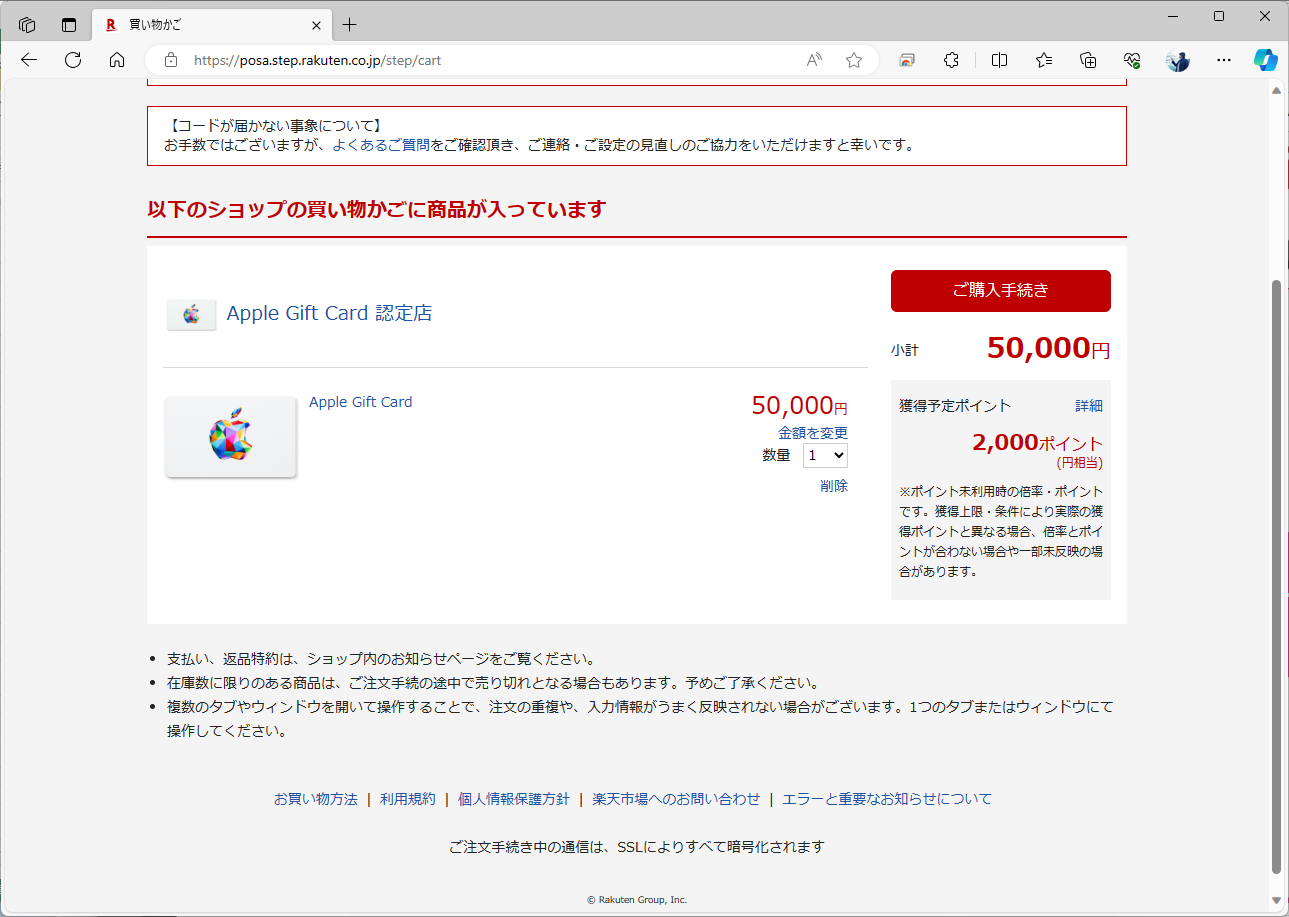1289x917 pixels.
Task: Open Settings and more menu
Action: point(1224,60)
